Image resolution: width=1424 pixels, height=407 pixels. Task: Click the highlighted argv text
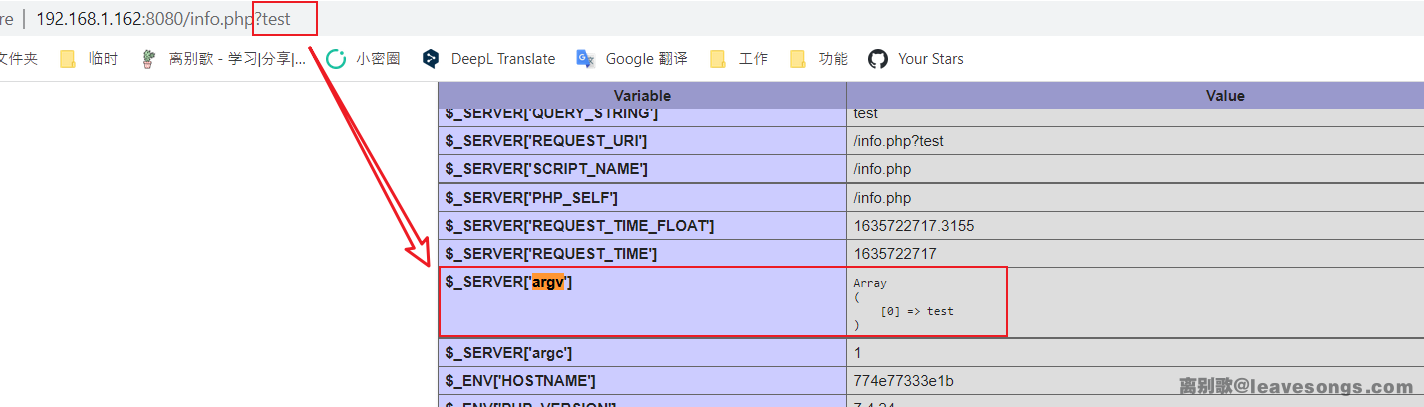547,282
